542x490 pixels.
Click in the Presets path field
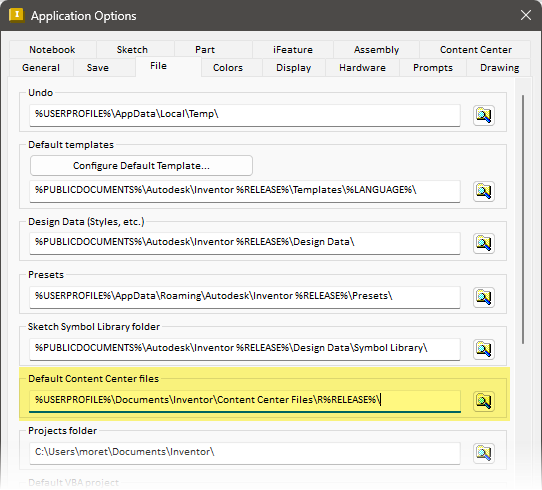point(245,297)
